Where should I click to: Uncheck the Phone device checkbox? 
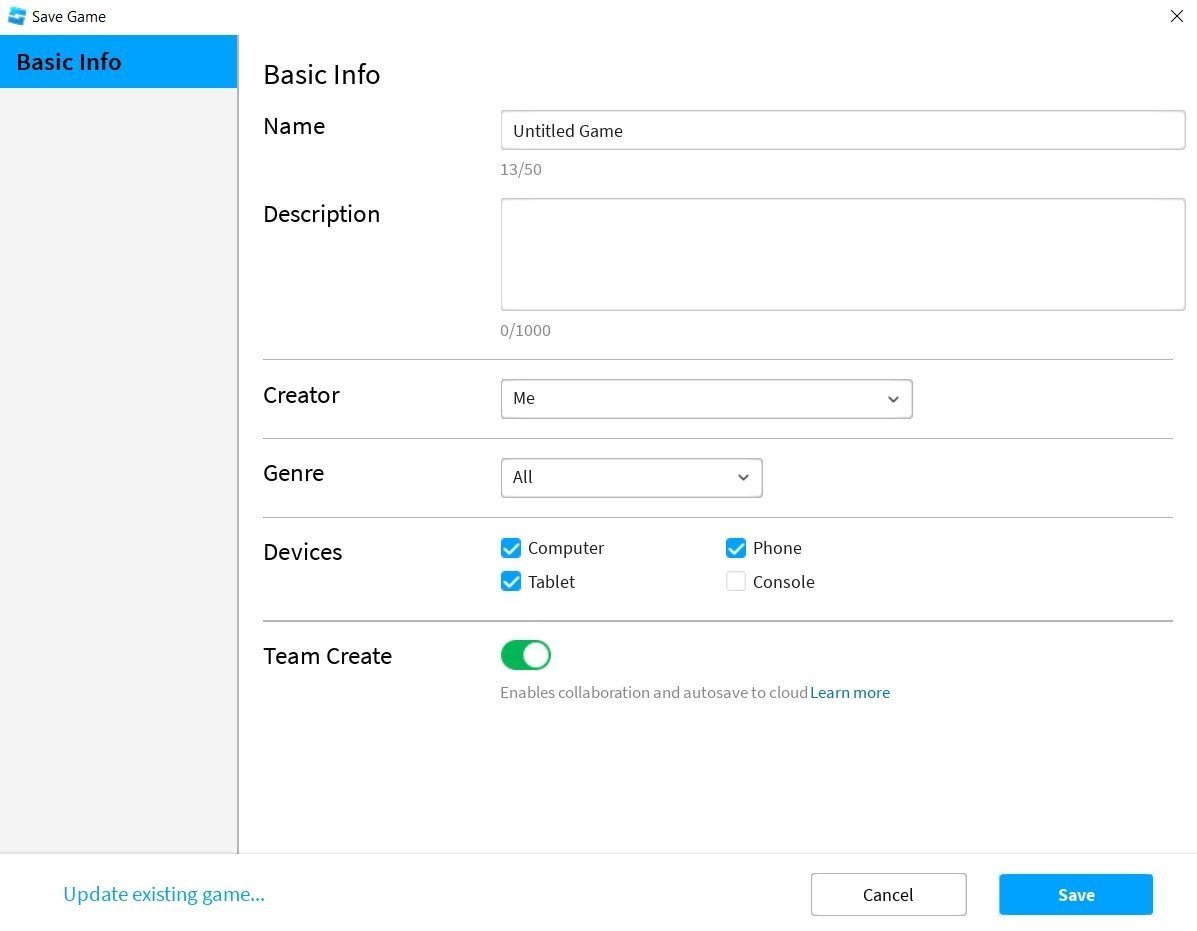[736, 548]
